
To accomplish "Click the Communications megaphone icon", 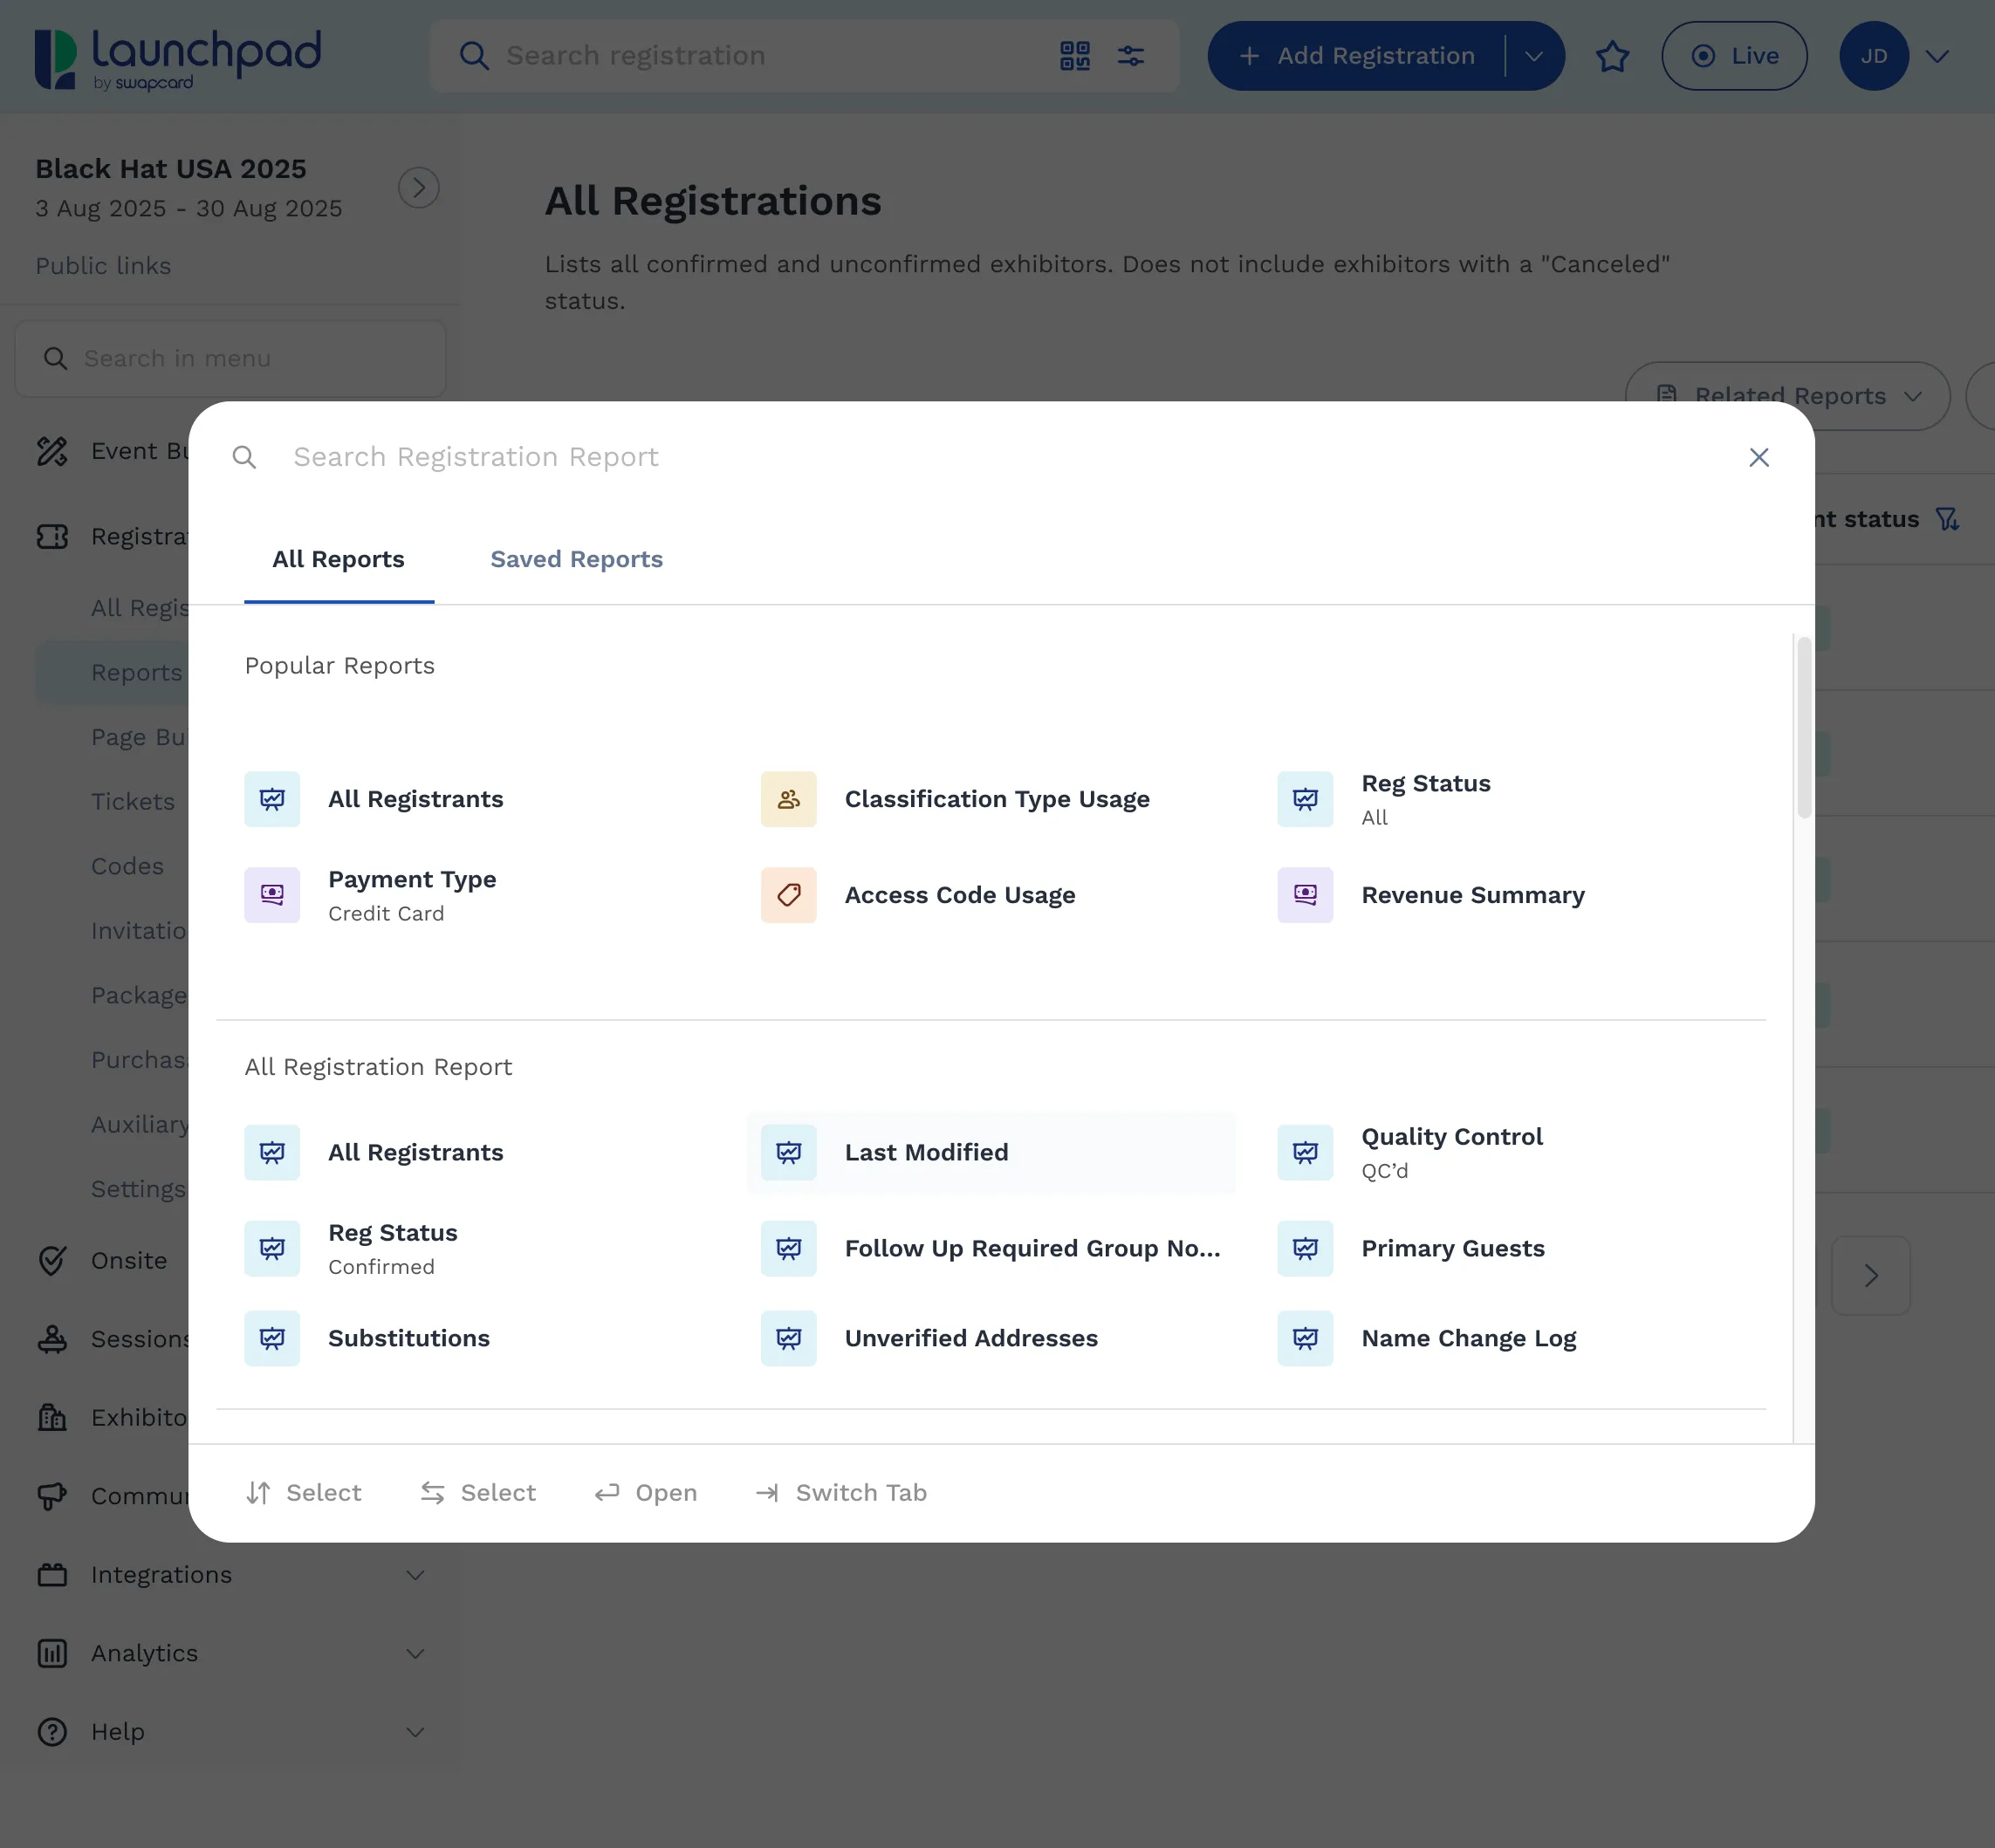I will tap(52, 1496).
